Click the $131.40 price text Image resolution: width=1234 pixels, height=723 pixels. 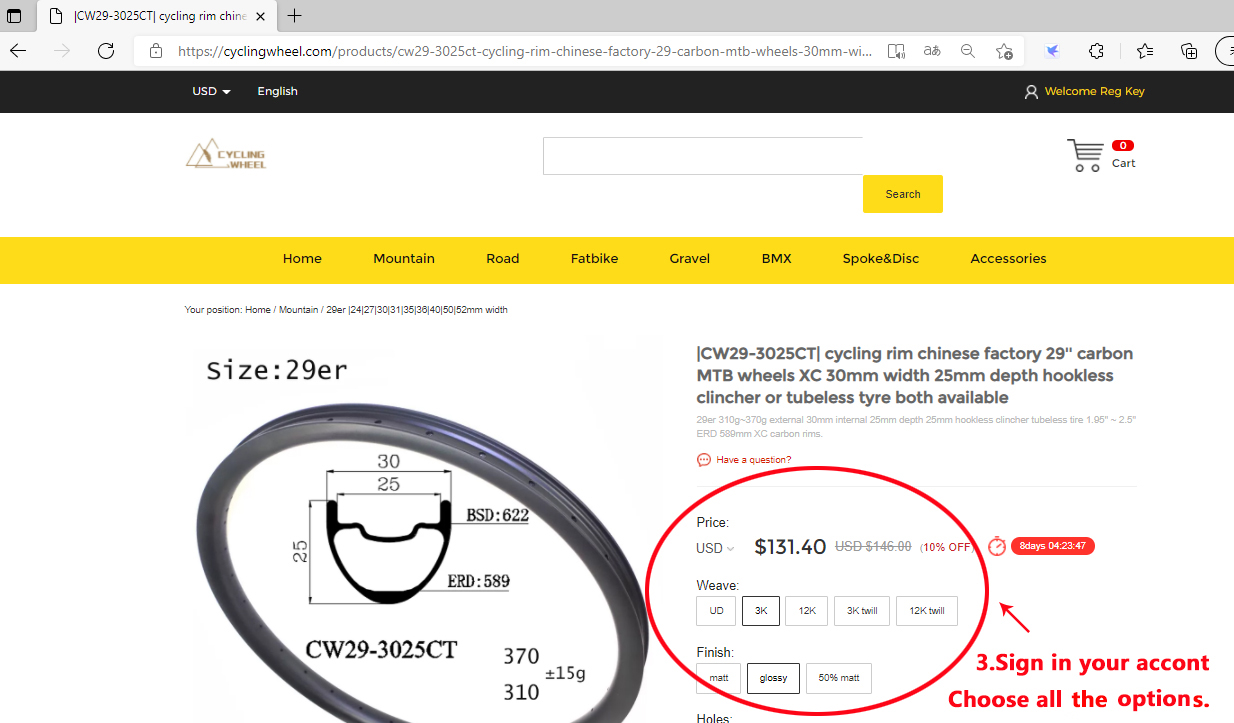pyautogui.click(x=790, y=547)
